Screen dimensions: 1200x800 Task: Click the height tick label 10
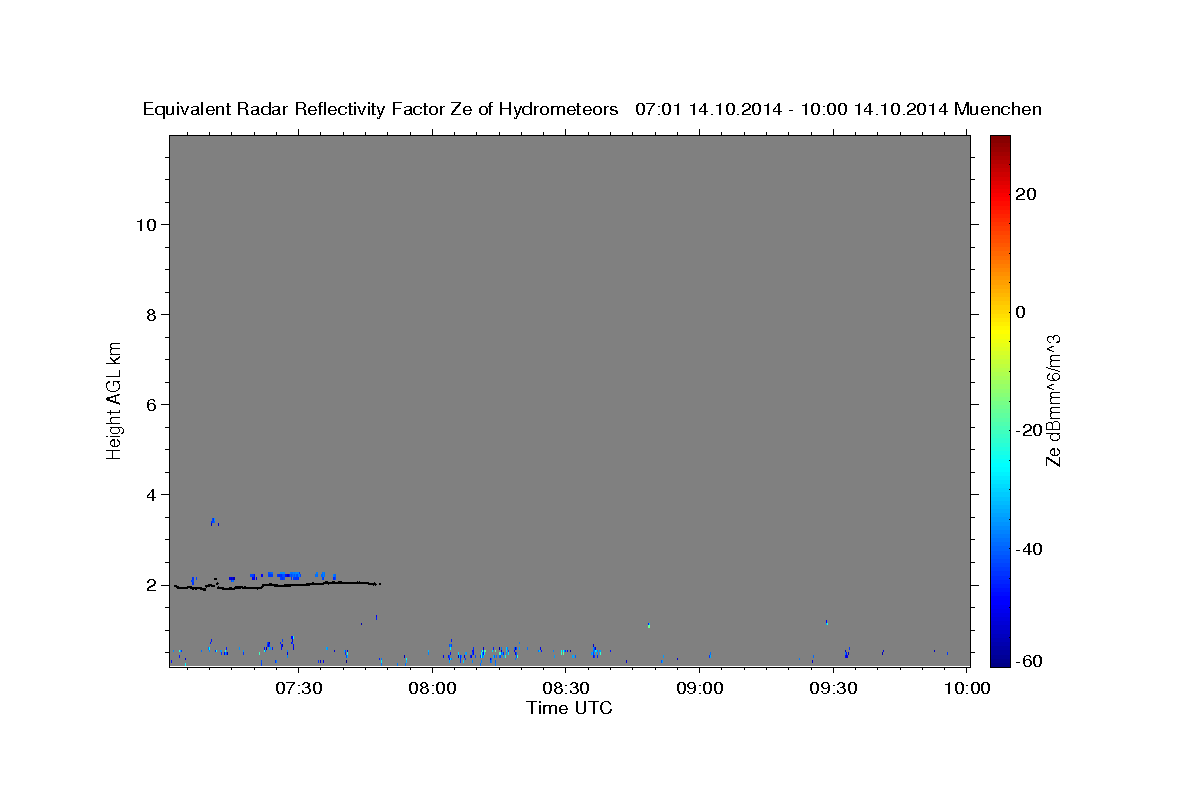pyautogui.click(x=146, y=224)
